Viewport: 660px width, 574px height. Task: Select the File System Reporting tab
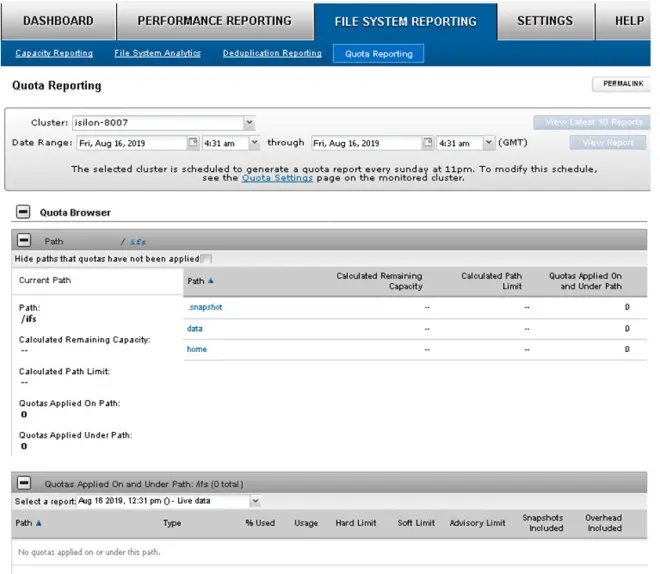pyautogui.click(x=405, y=21)
